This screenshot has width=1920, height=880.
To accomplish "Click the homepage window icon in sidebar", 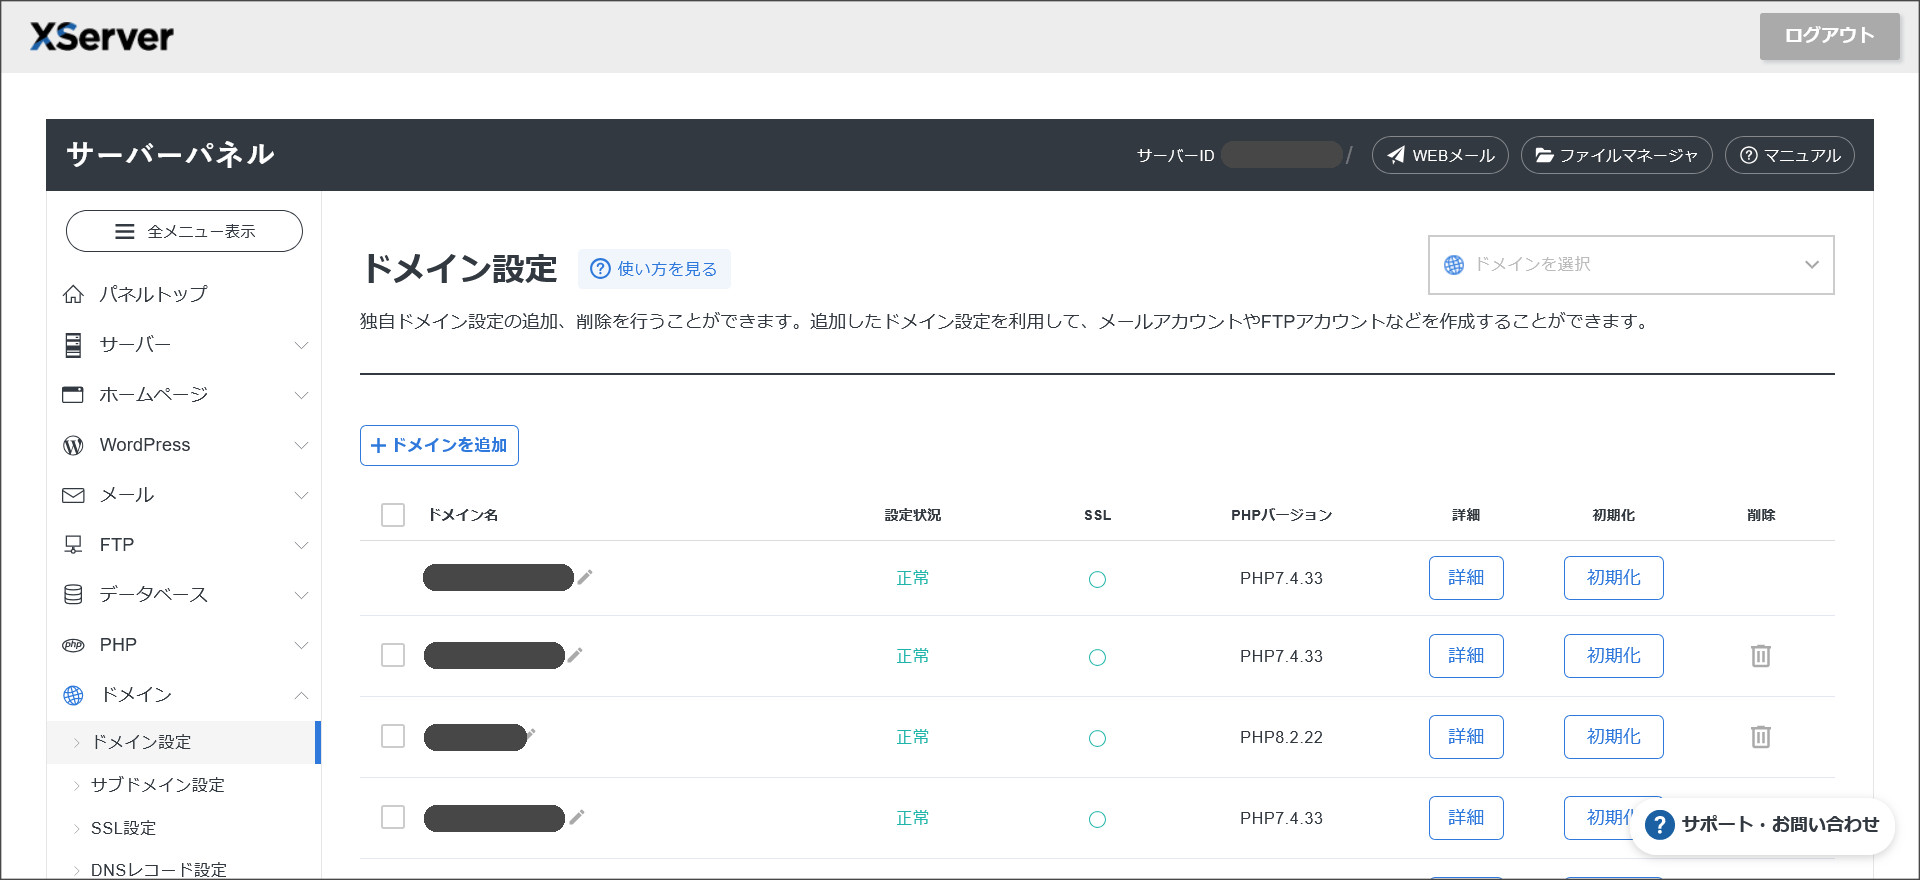I will pyautogui.click(x=73, y=395).
